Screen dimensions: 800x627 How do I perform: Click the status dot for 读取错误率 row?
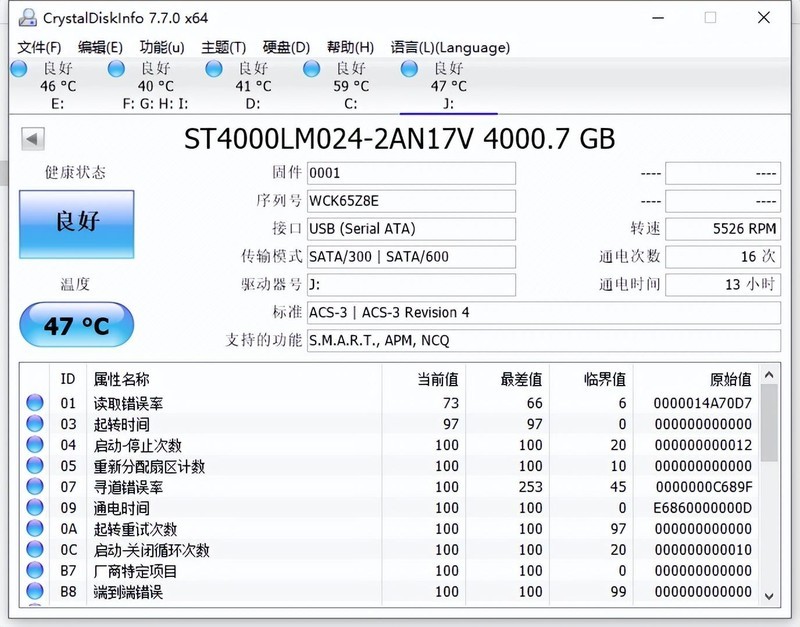35,403
